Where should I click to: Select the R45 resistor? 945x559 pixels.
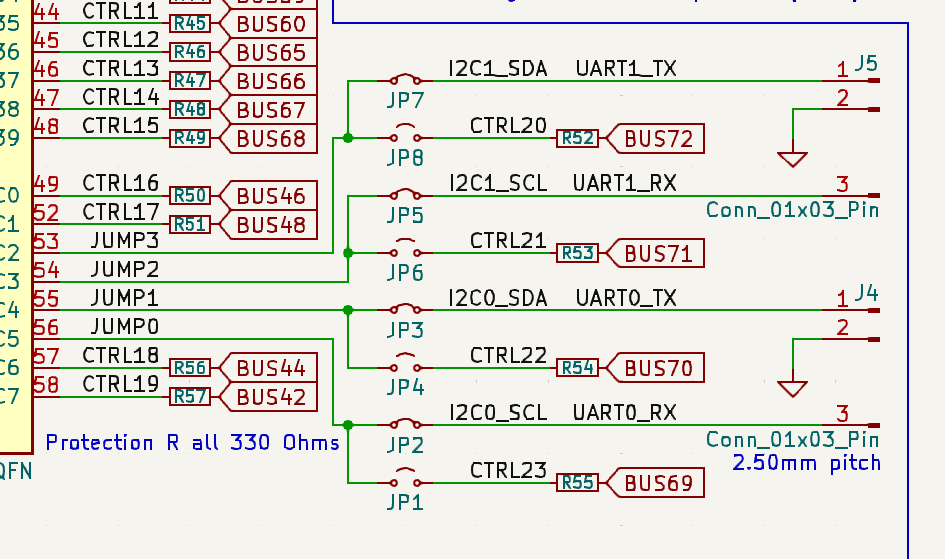(190, 23)
